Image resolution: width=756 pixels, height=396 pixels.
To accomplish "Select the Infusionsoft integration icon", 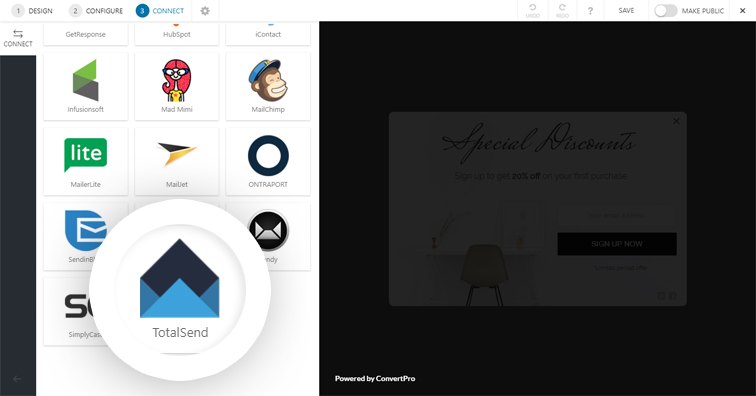I will pos(85,81).
